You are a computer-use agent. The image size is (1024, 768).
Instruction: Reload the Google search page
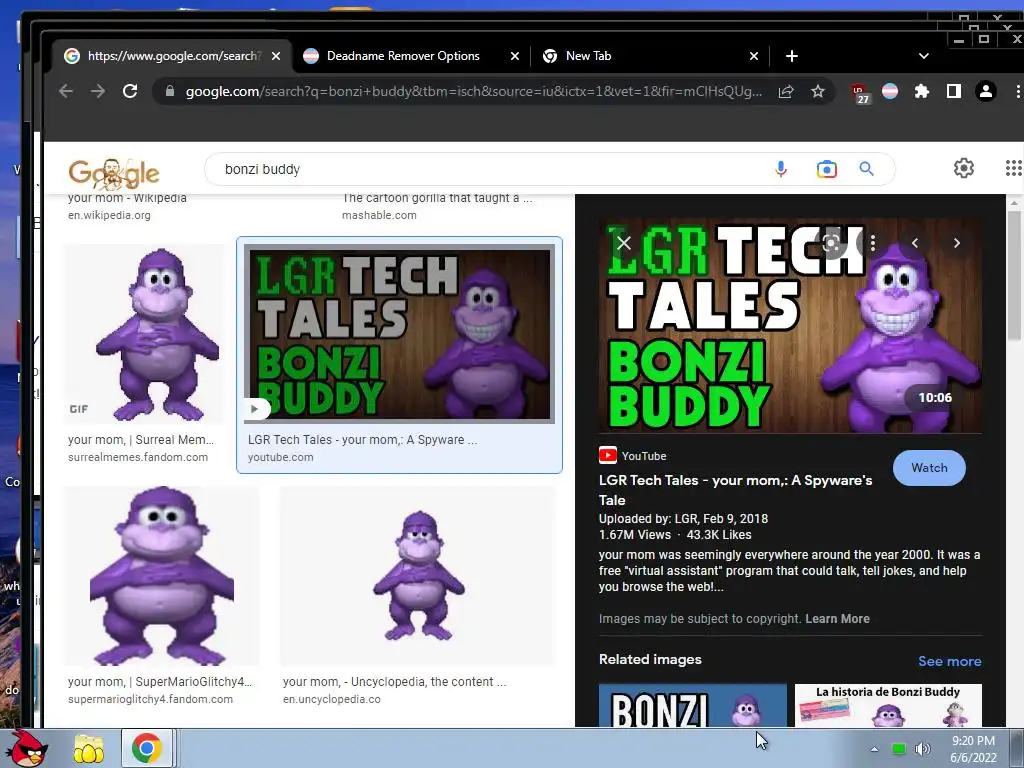point(130,91)
